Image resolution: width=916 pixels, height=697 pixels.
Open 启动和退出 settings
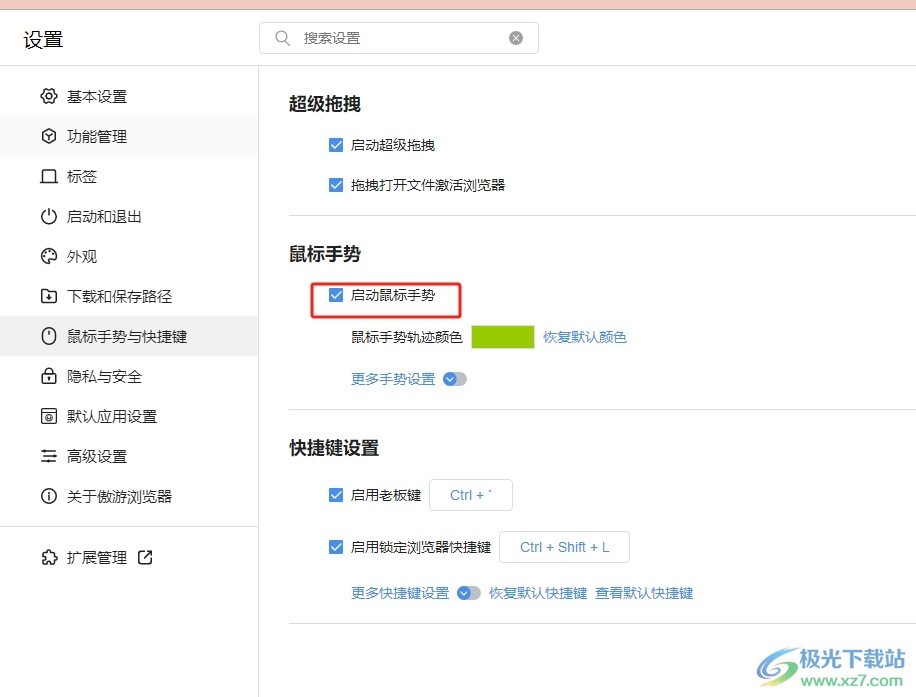129,216
